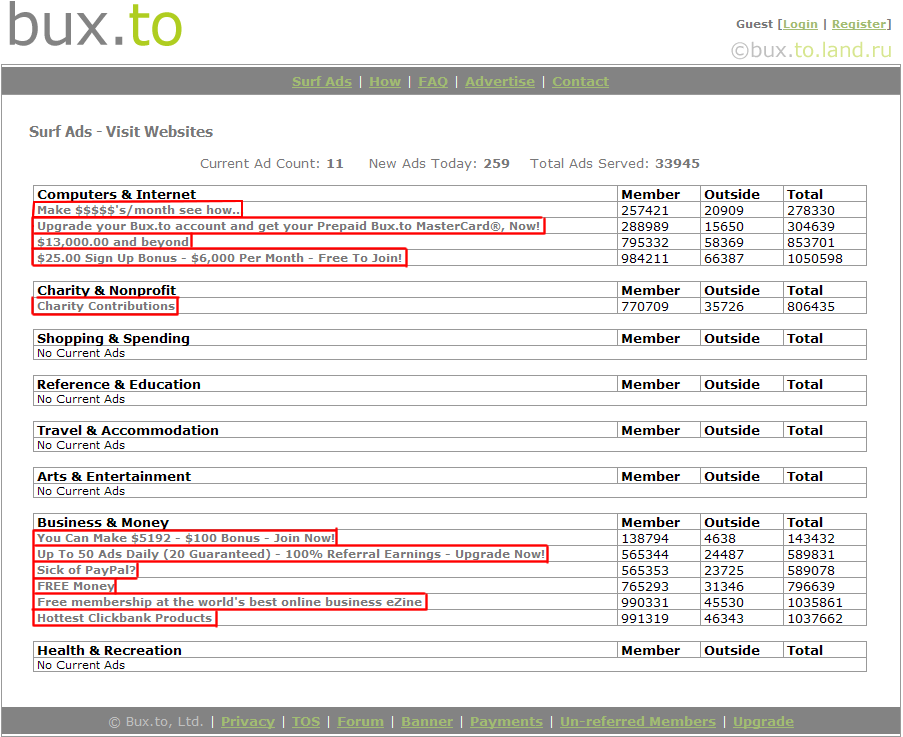The image size is (903, 737).
Task: Open the Contact page
Action: click(x=580, y=82)
